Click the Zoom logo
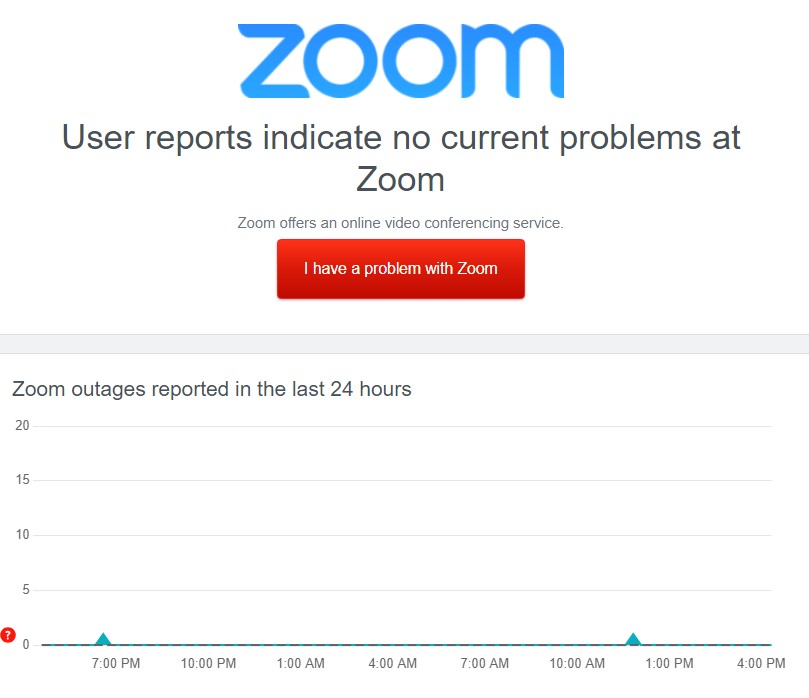The height and width of the screenshot is (698, 809). pyautogui.click(x=400, y=60)
